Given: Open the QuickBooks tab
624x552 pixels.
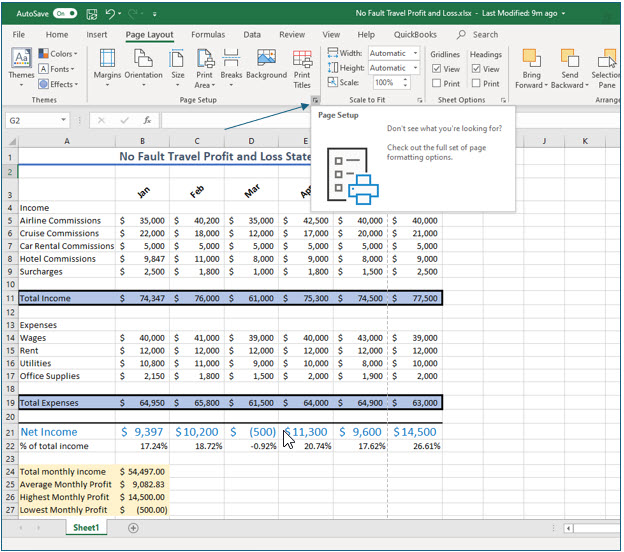Looking at the screenshot, I should pyautogui.click(x=415, y=35).
